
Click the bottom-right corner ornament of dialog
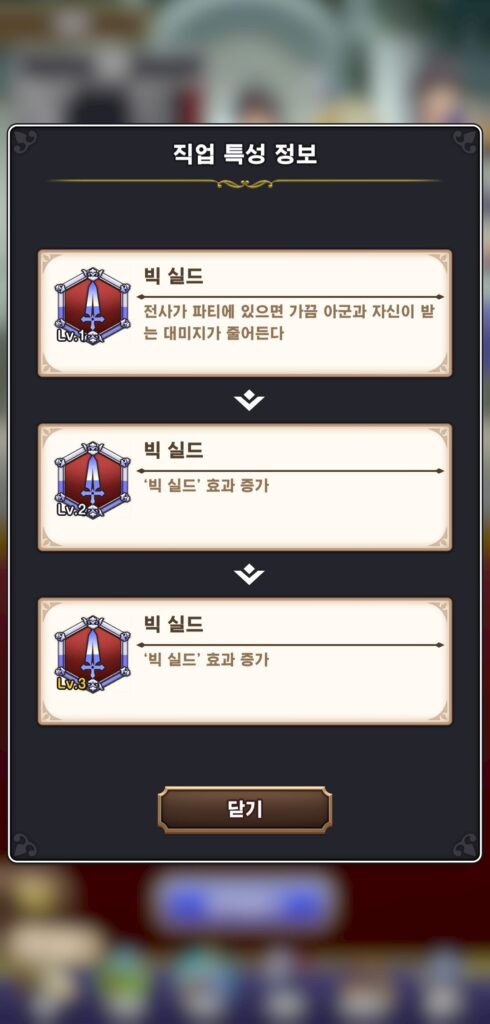(x=465, y=844)
